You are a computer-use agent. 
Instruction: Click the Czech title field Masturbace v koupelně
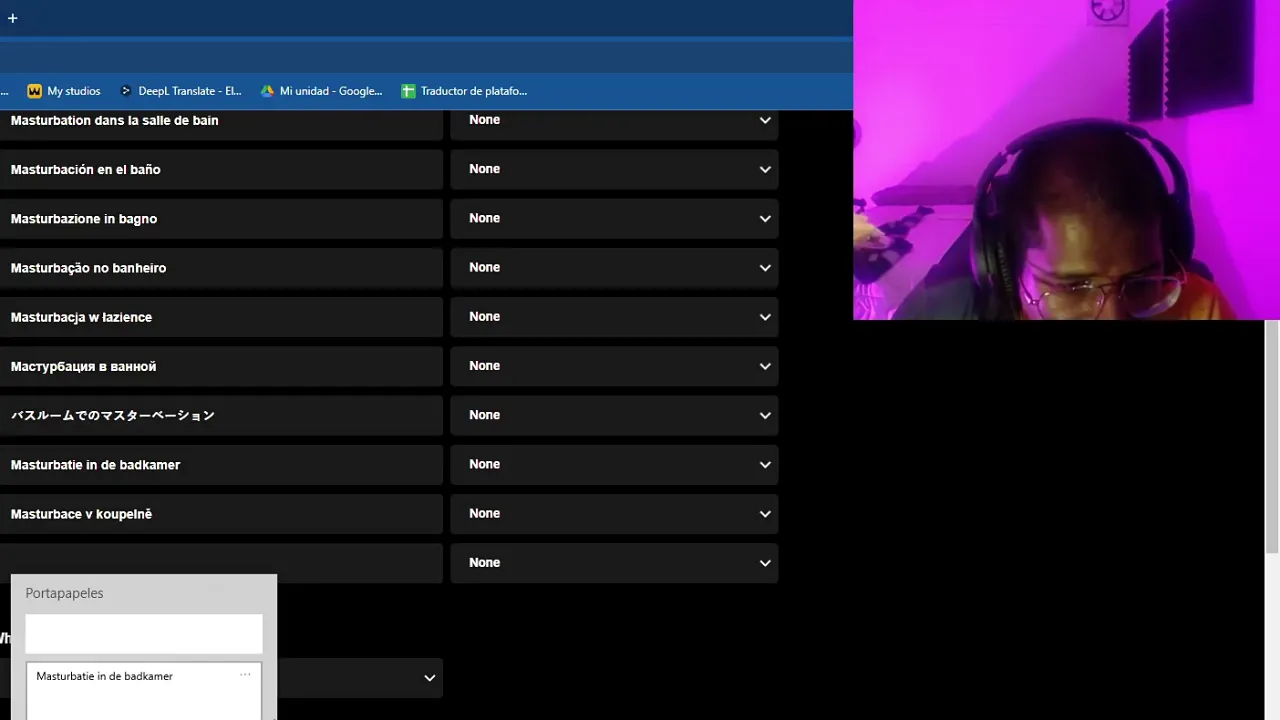click(x=221, y=514)
